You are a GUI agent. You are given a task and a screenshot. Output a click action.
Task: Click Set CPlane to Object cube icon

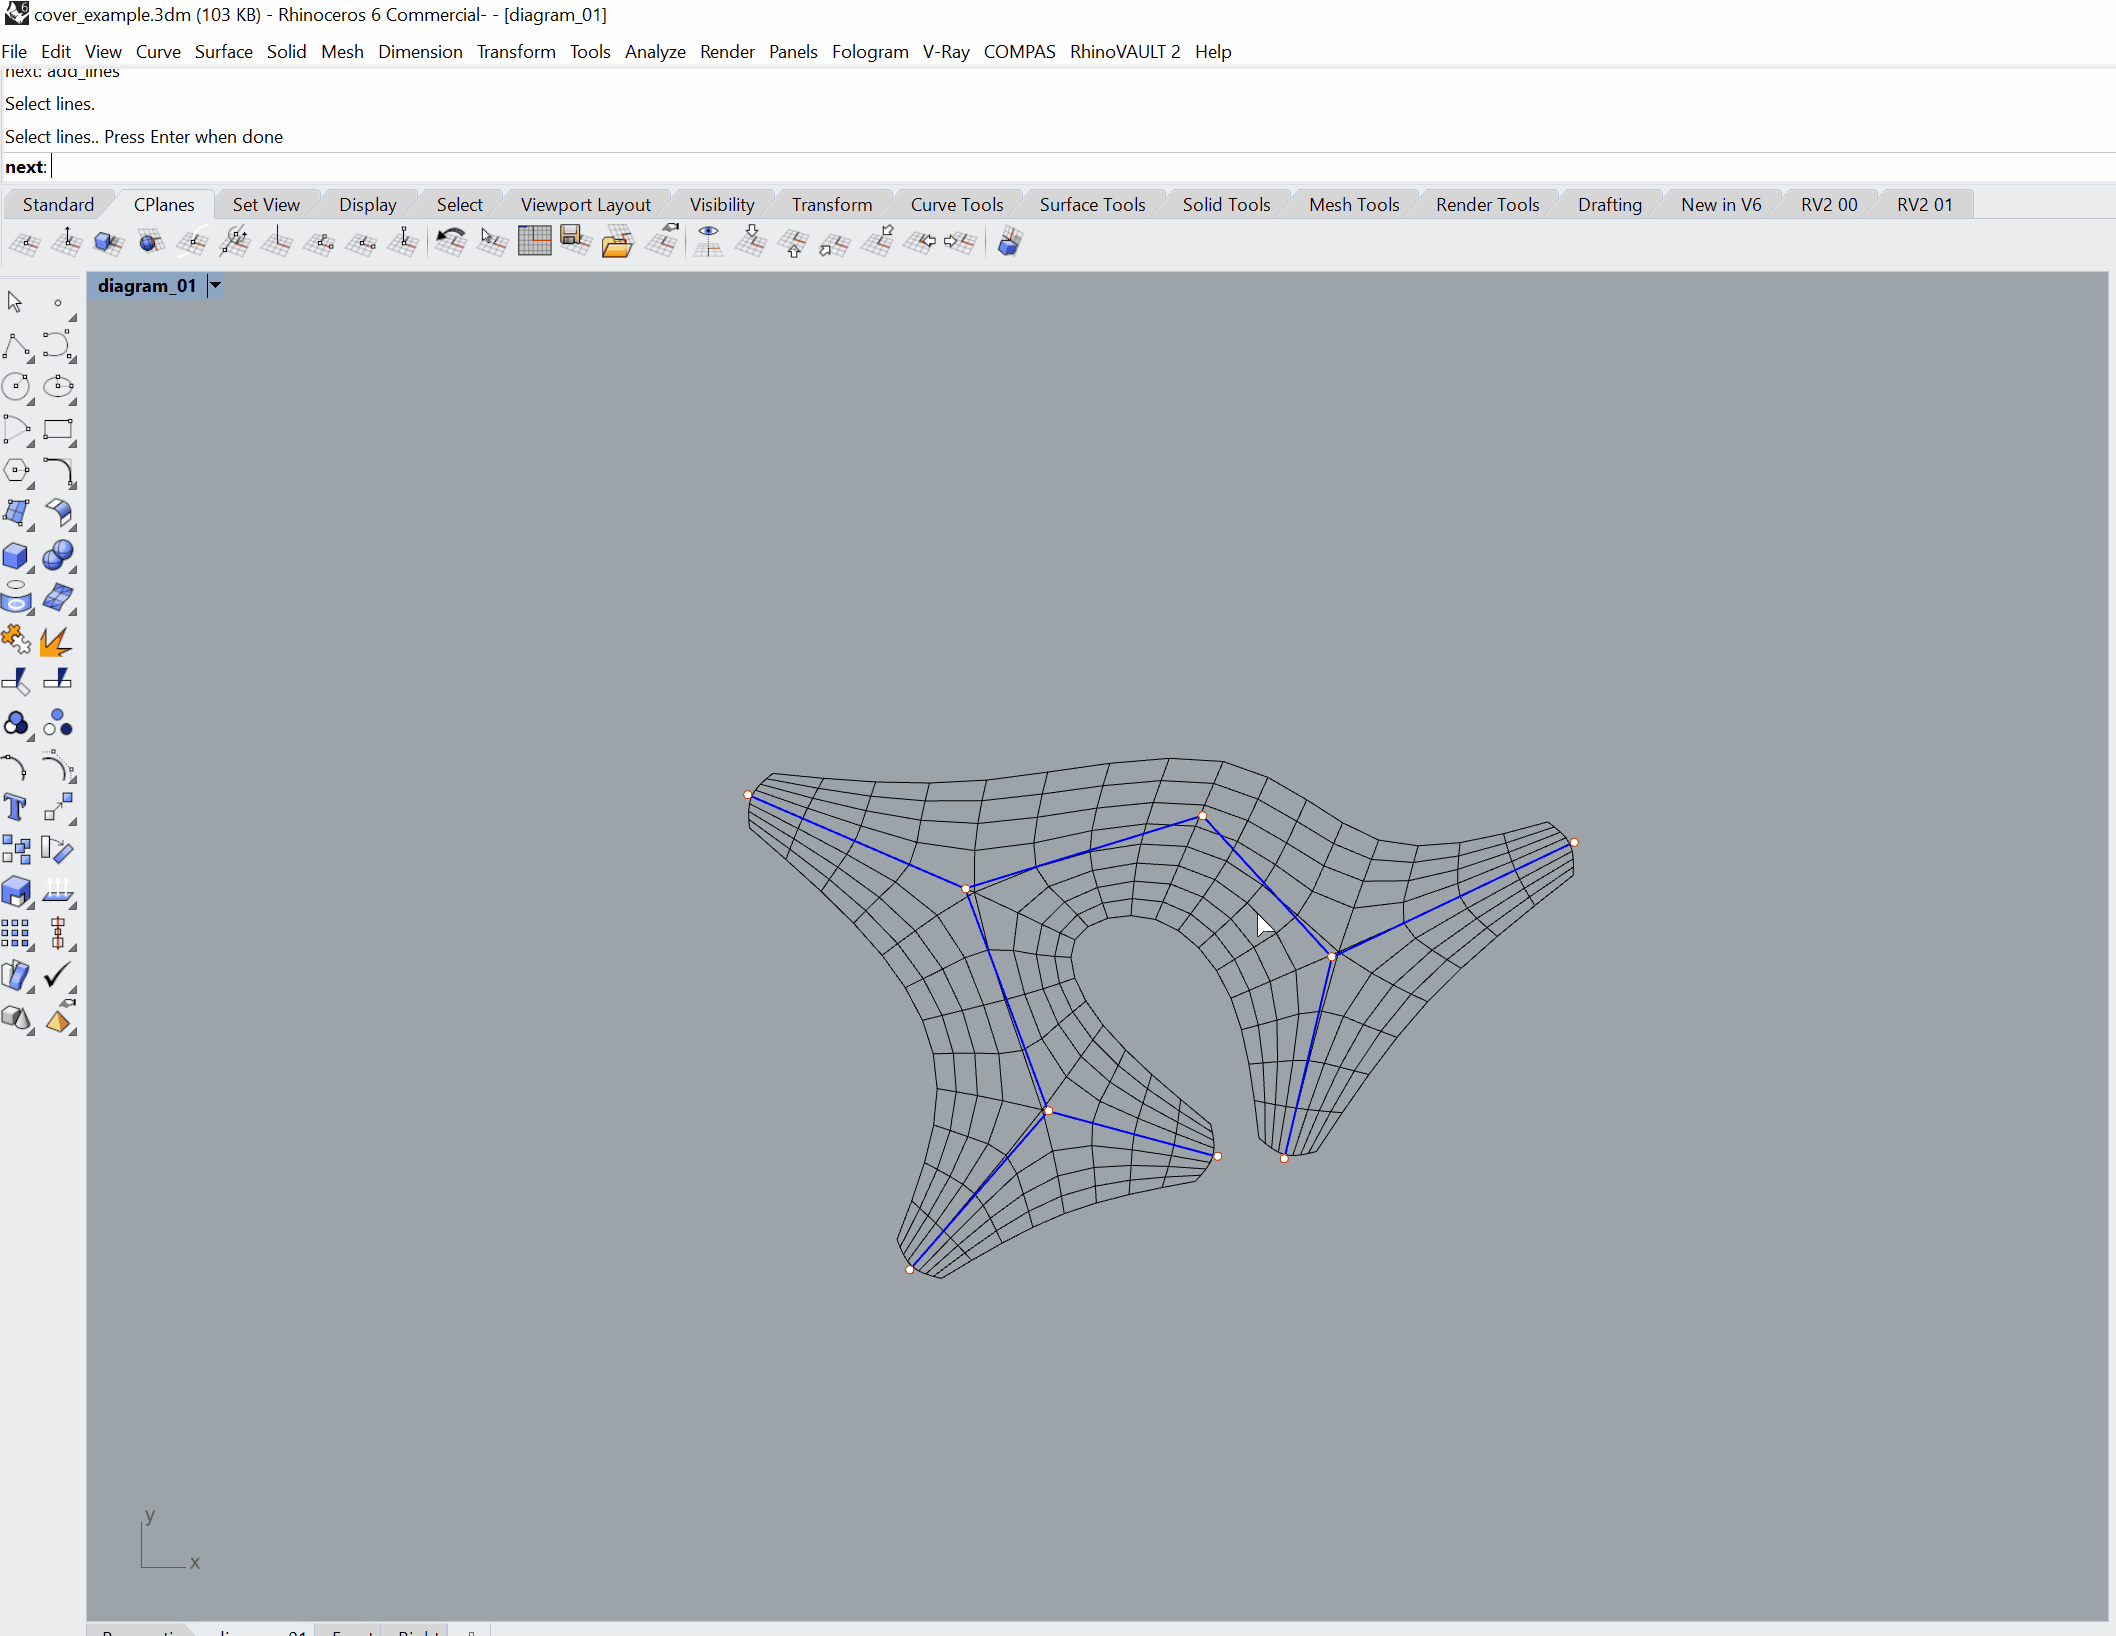(108, 242)
